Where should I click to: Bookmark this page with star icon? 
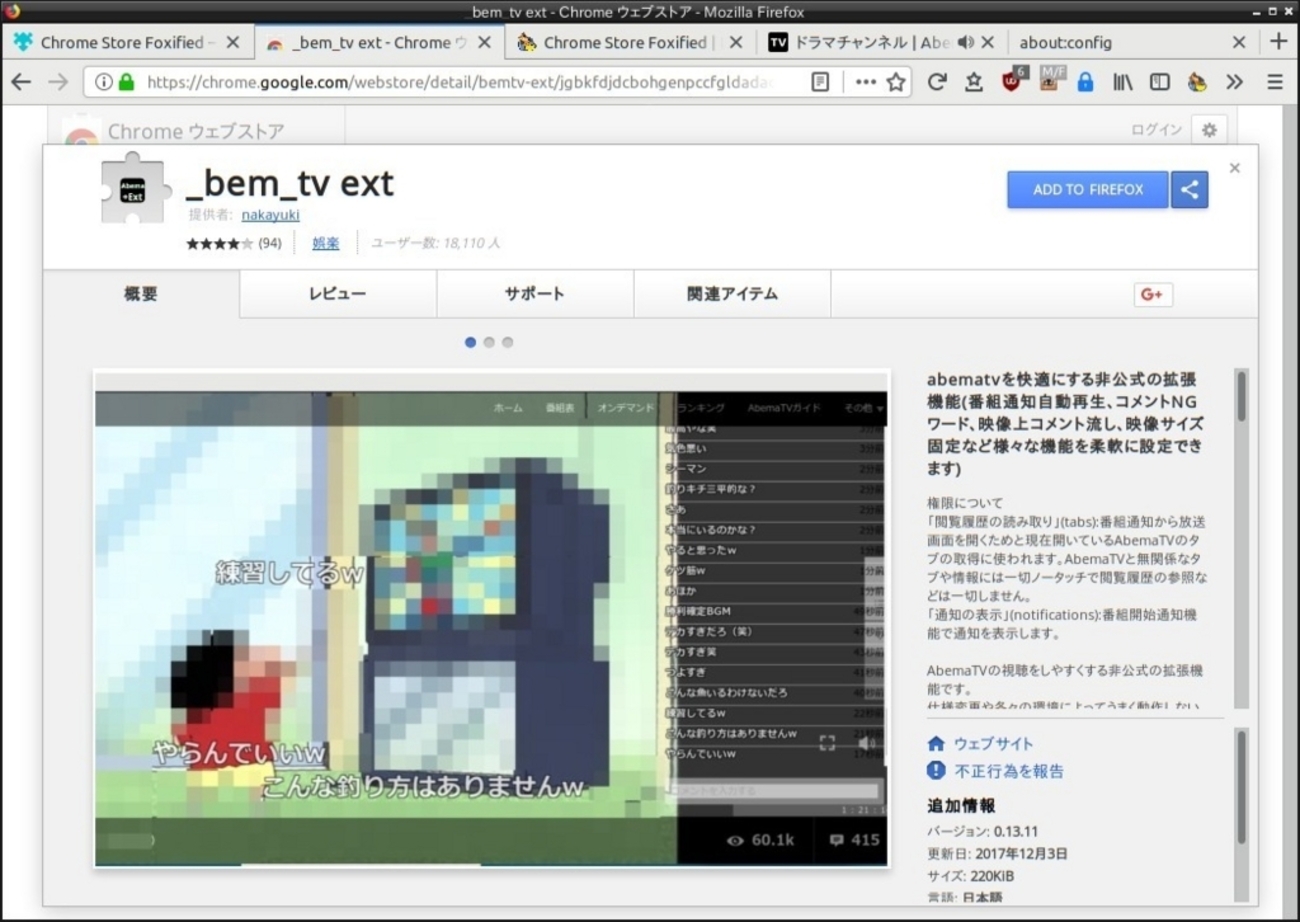[x=896, y=82]
